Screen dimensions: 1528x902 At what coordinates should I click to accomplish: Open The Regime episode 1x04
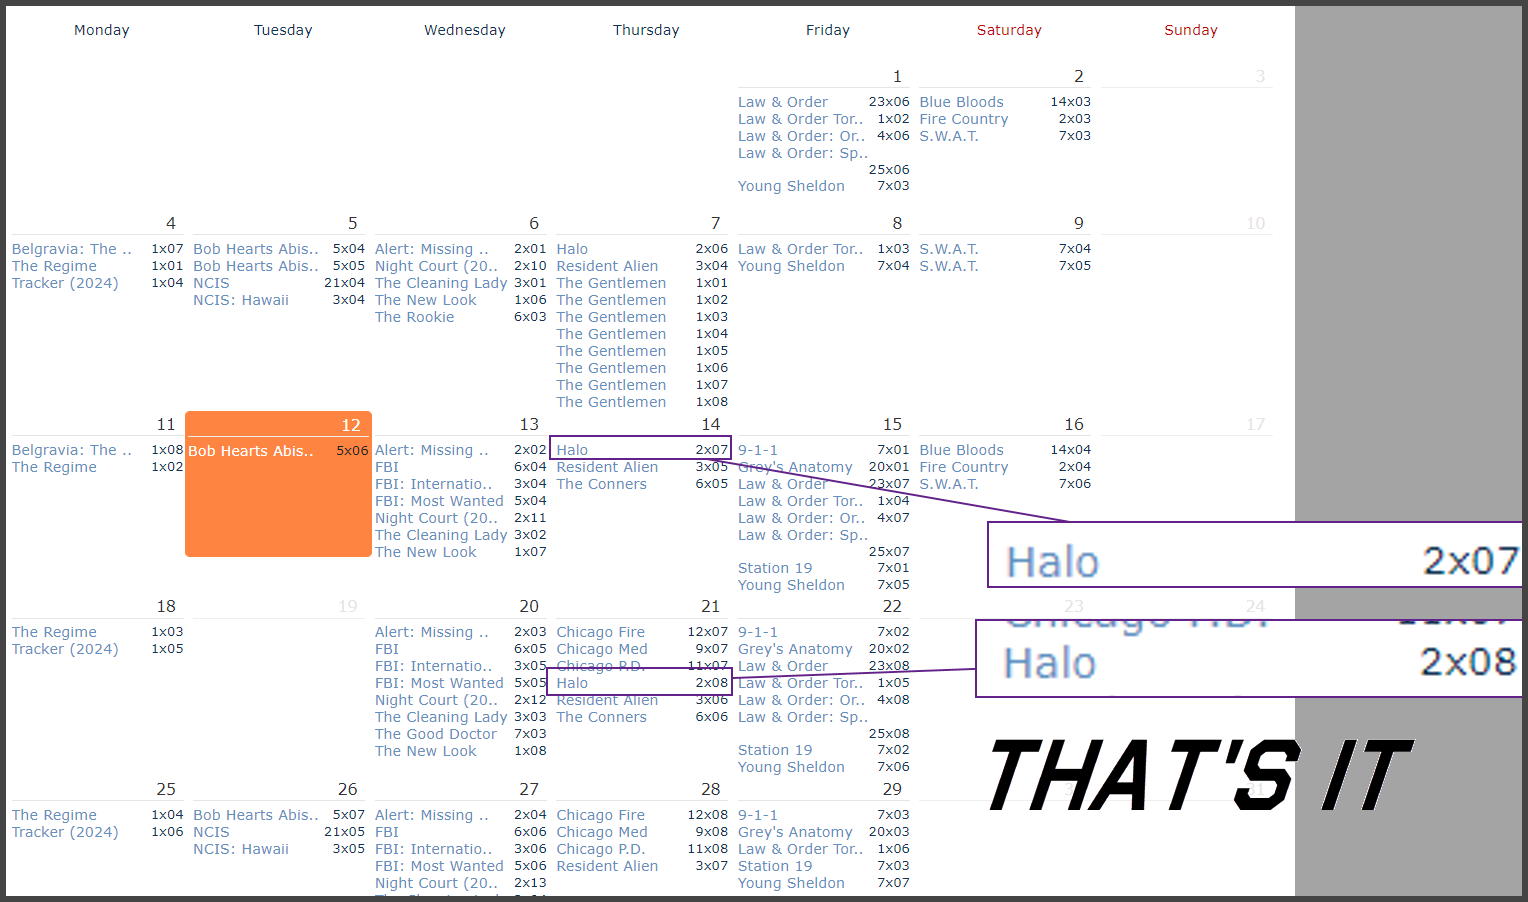54,815
